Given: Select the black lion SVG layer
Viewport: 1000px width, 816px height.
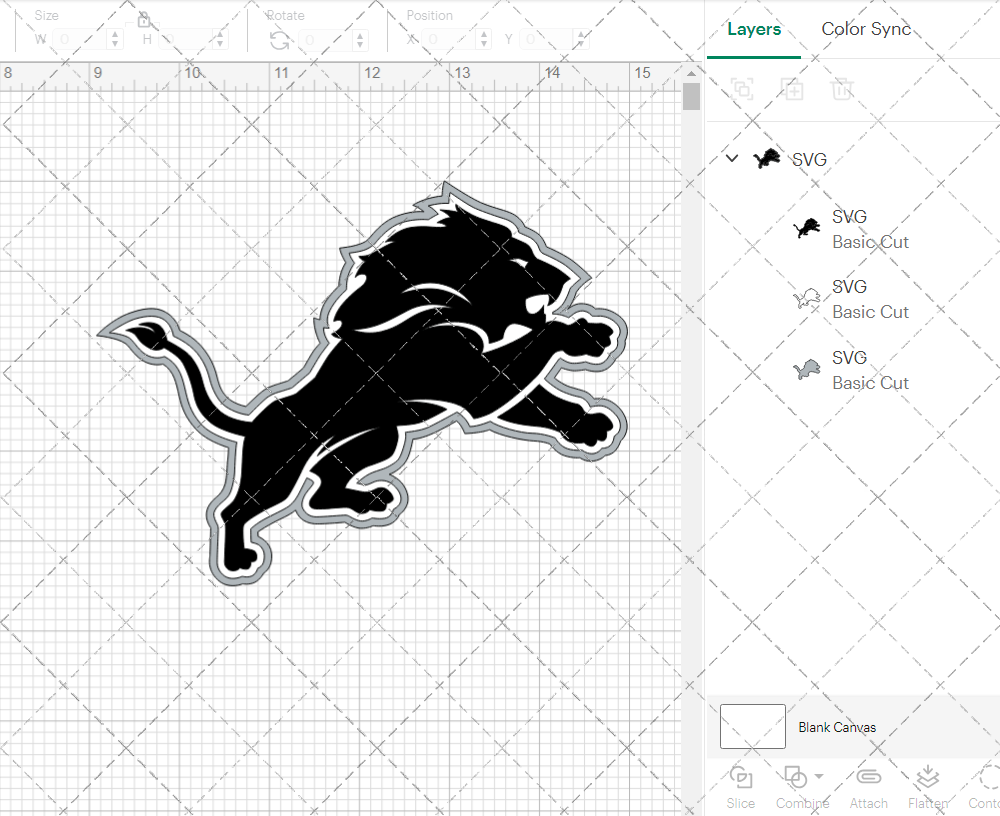Looking at the screenshot, I should point(850,229).
